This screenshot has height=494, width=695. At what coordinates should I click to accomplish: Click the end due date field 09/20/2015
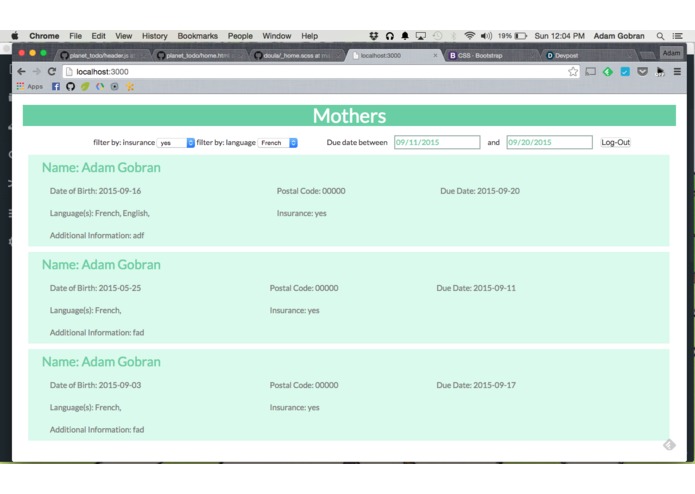[x=549, y=142]
